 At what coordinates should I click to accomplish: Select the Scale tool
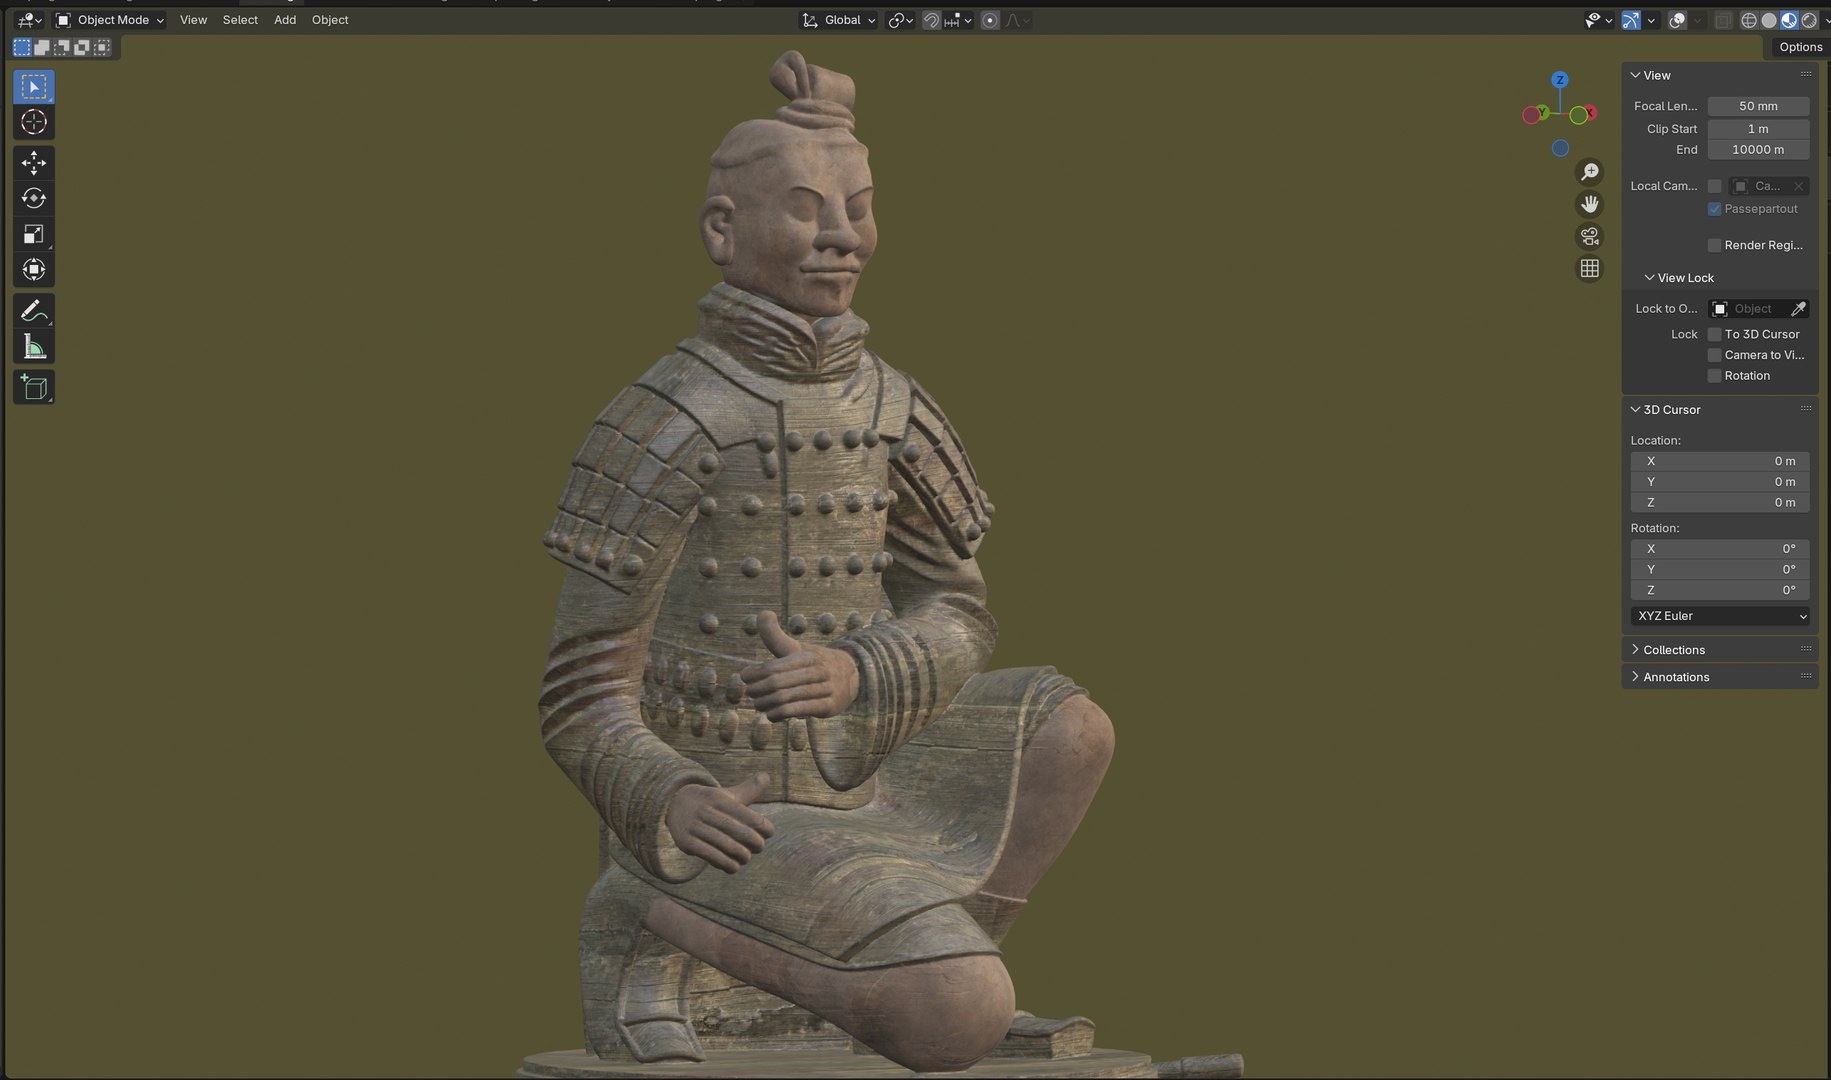tap(34, 234)
